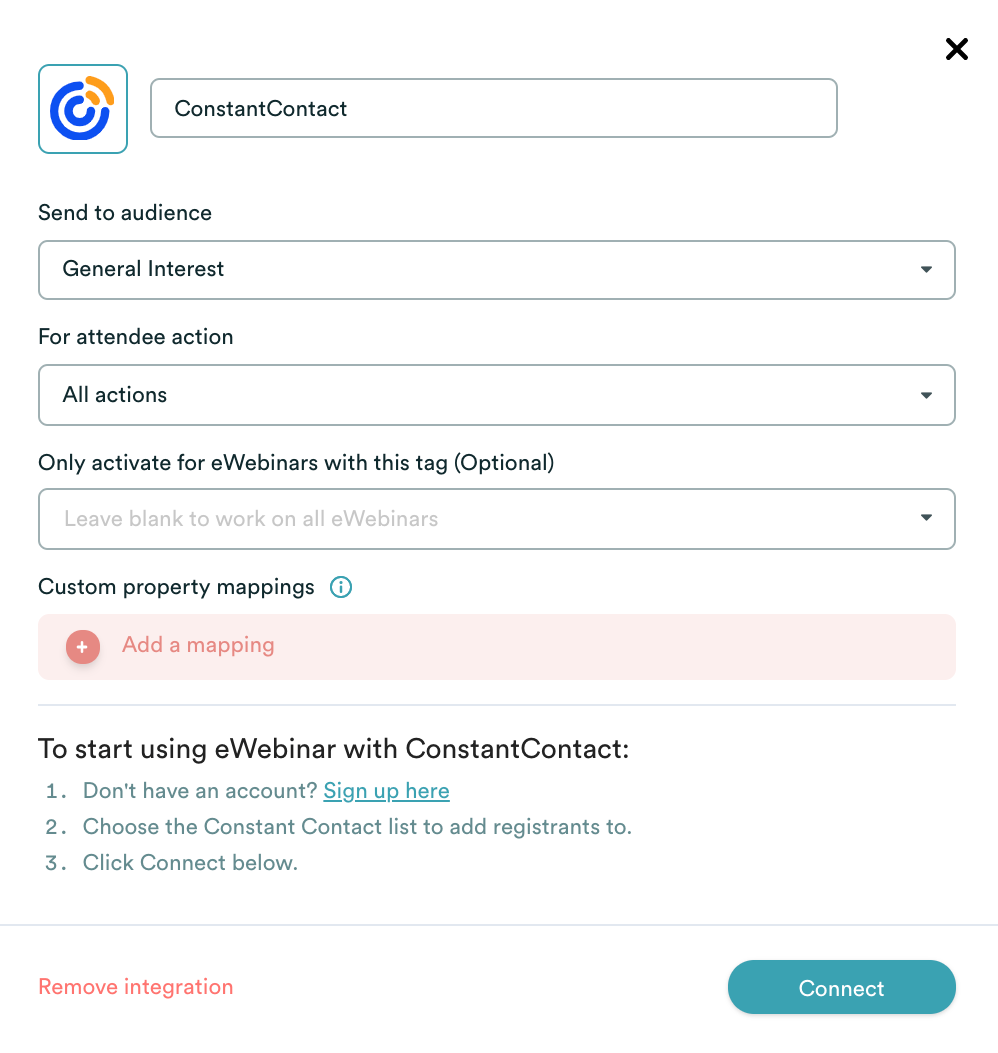This screenshot has height=1053, width=998.
Task: Click Remove integration
Action: [x=136, y=987]
